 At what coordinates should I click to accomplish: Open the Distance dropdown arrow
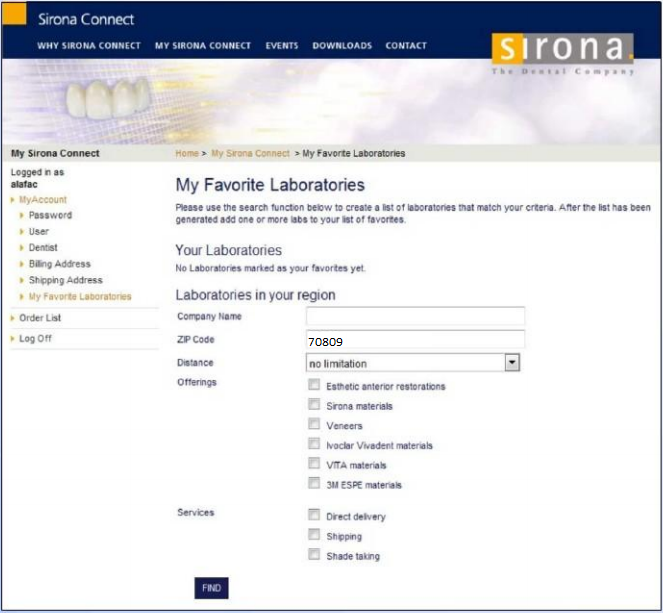click(x=512, y=363)
